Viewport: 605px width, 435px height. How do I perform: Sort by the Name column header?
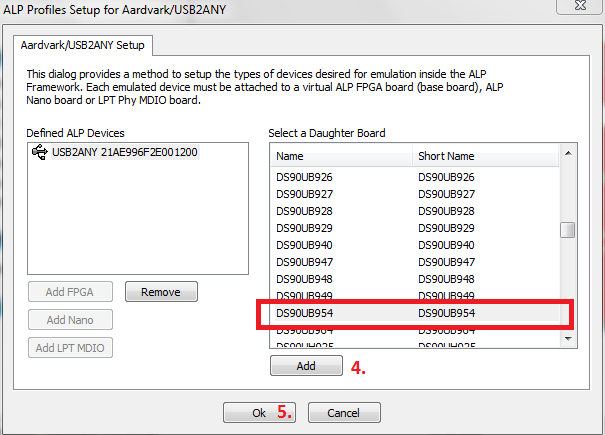pos(340,156)
